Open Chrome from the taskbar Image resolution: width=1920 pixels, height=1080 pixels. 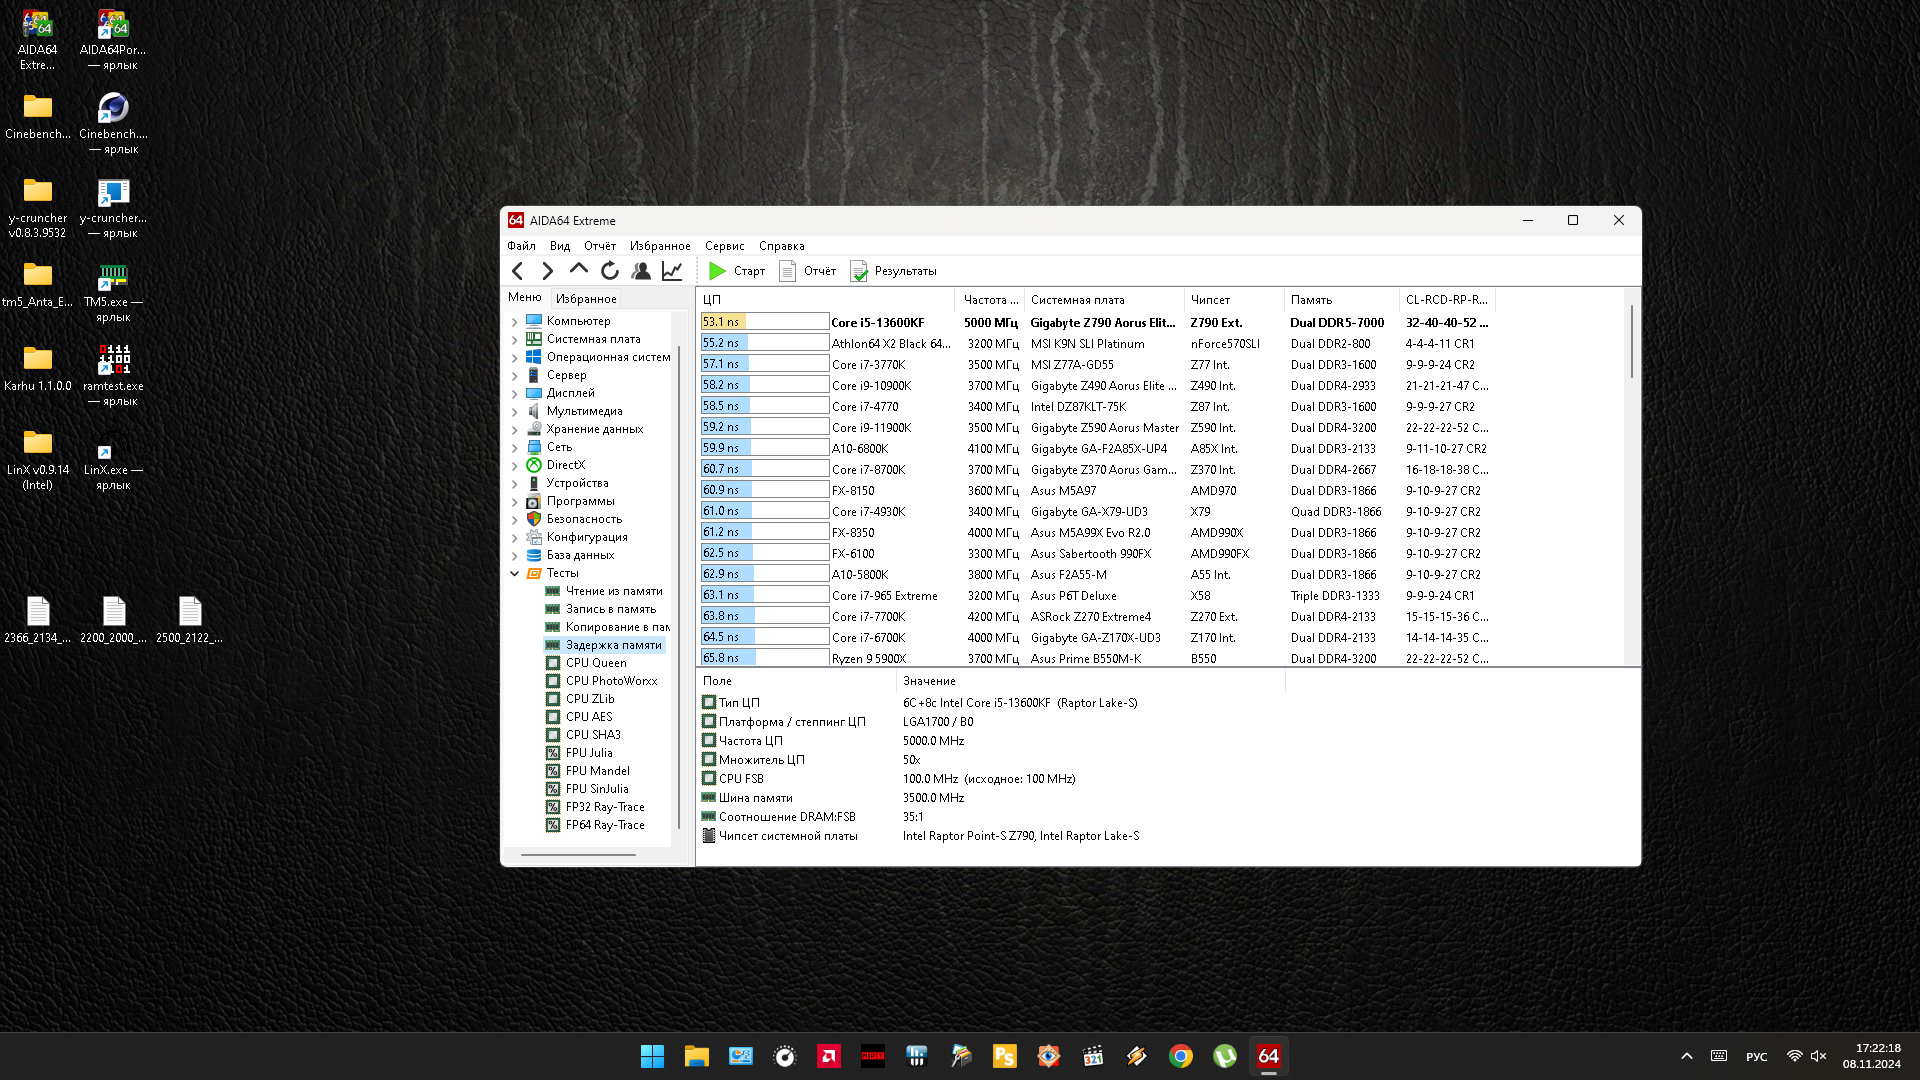[x=1180, y=1056]
